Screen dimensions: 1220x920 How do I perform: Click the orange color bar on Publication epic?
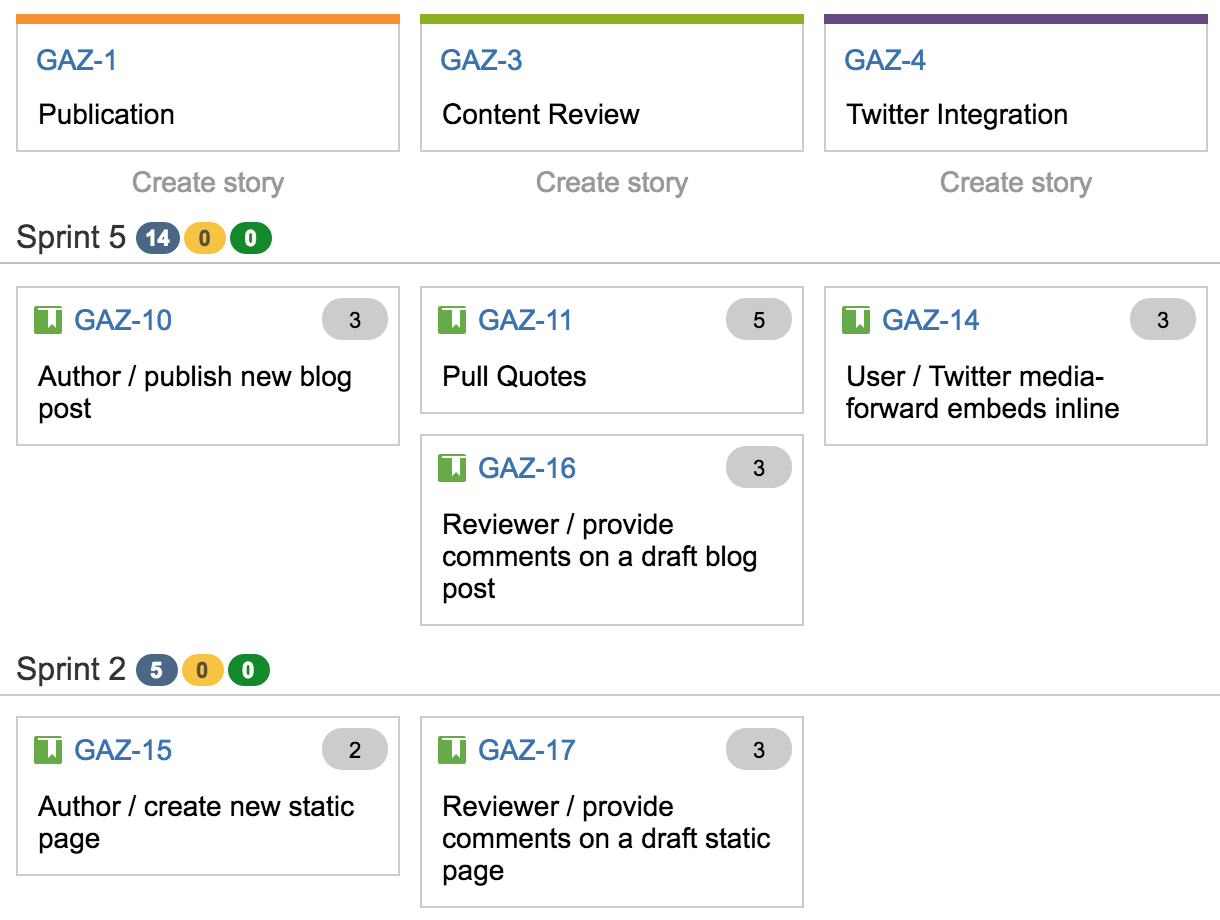coord(208,19)
